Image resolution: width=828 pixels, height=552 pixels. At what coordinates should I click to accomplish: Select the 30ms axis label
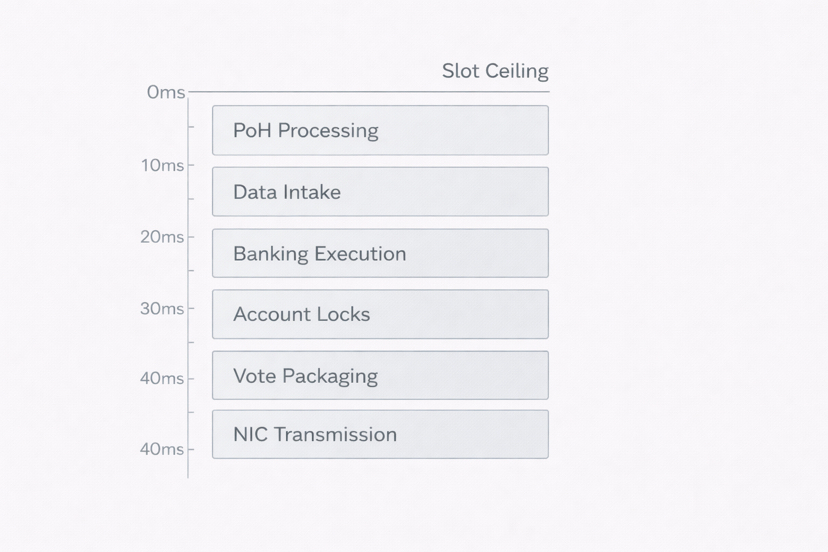point(162,308)
